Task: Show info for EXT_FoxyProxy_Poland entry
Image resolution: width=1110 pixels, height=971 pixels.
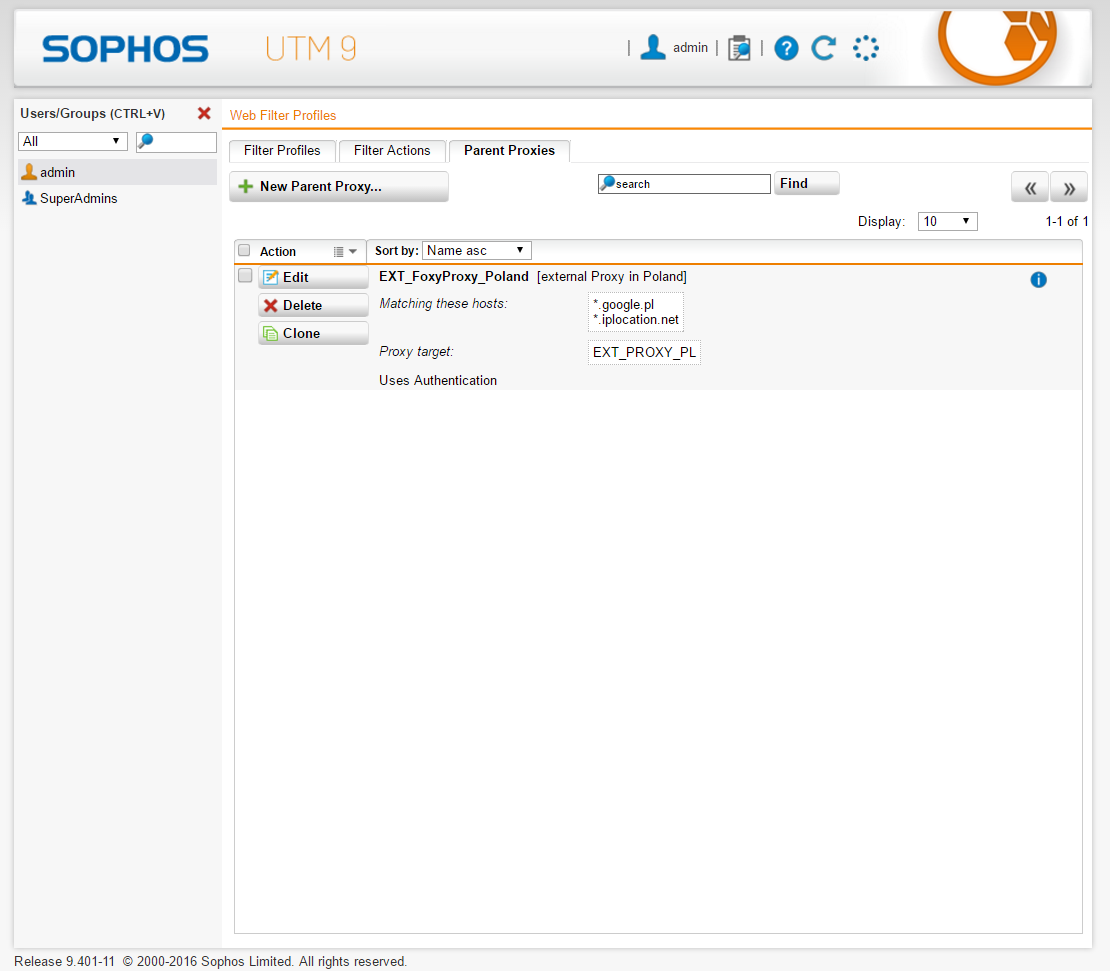Action: (1038, 280)
